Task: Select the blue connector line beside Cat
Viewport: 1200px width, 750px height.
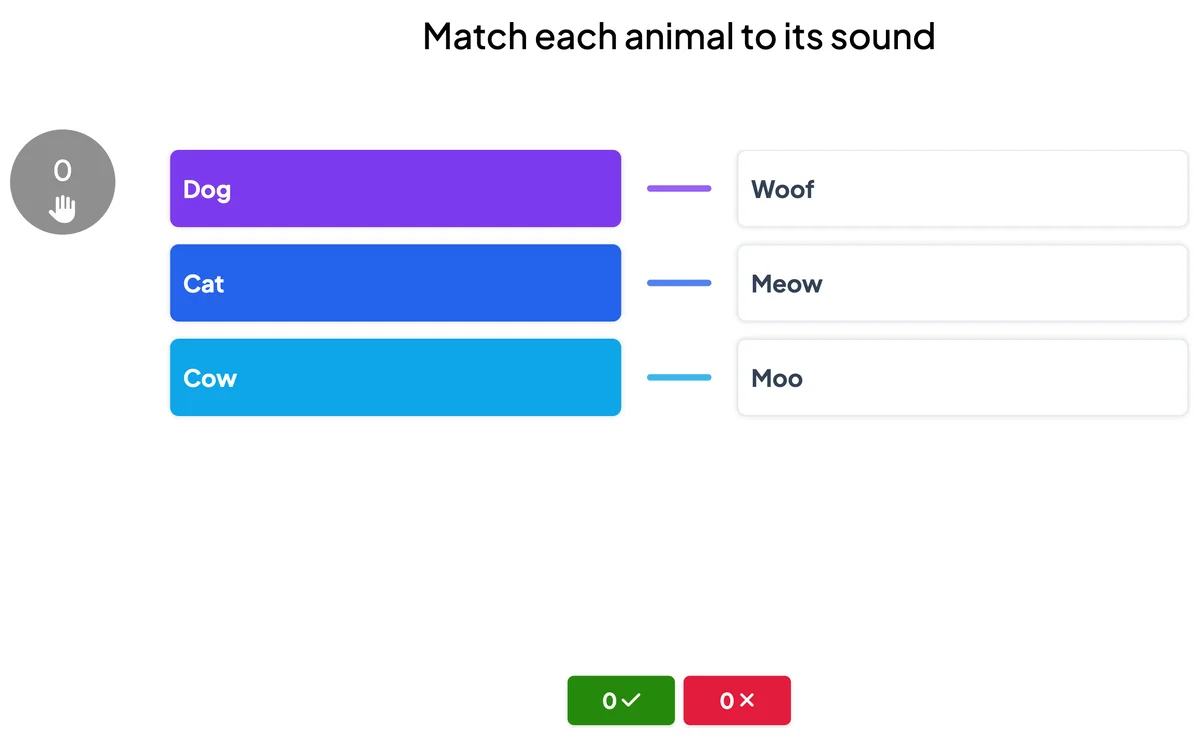Action: 679,283
